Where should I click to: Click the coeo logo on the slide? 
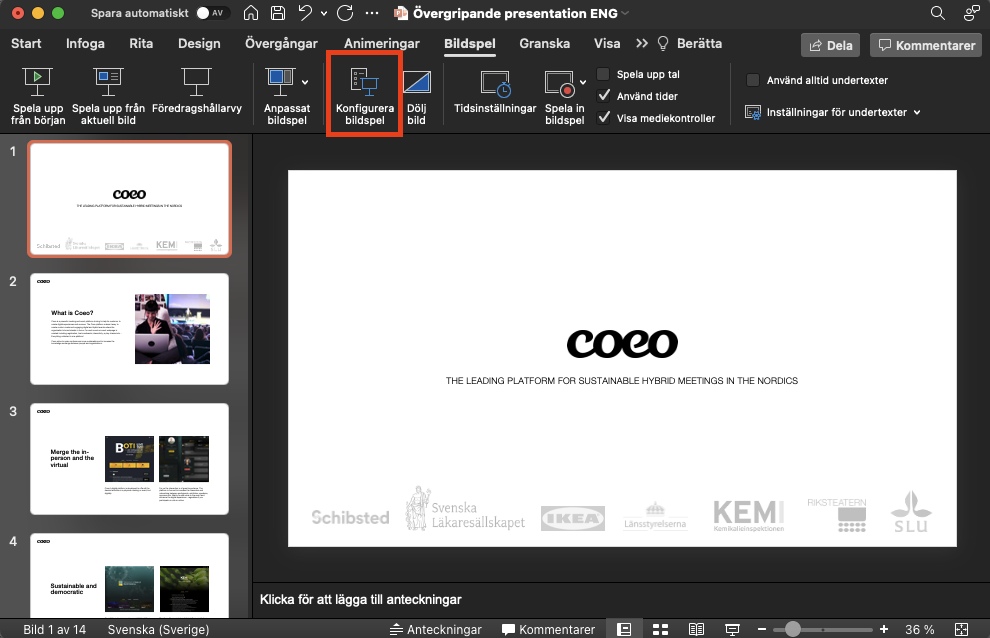point(622,343)
